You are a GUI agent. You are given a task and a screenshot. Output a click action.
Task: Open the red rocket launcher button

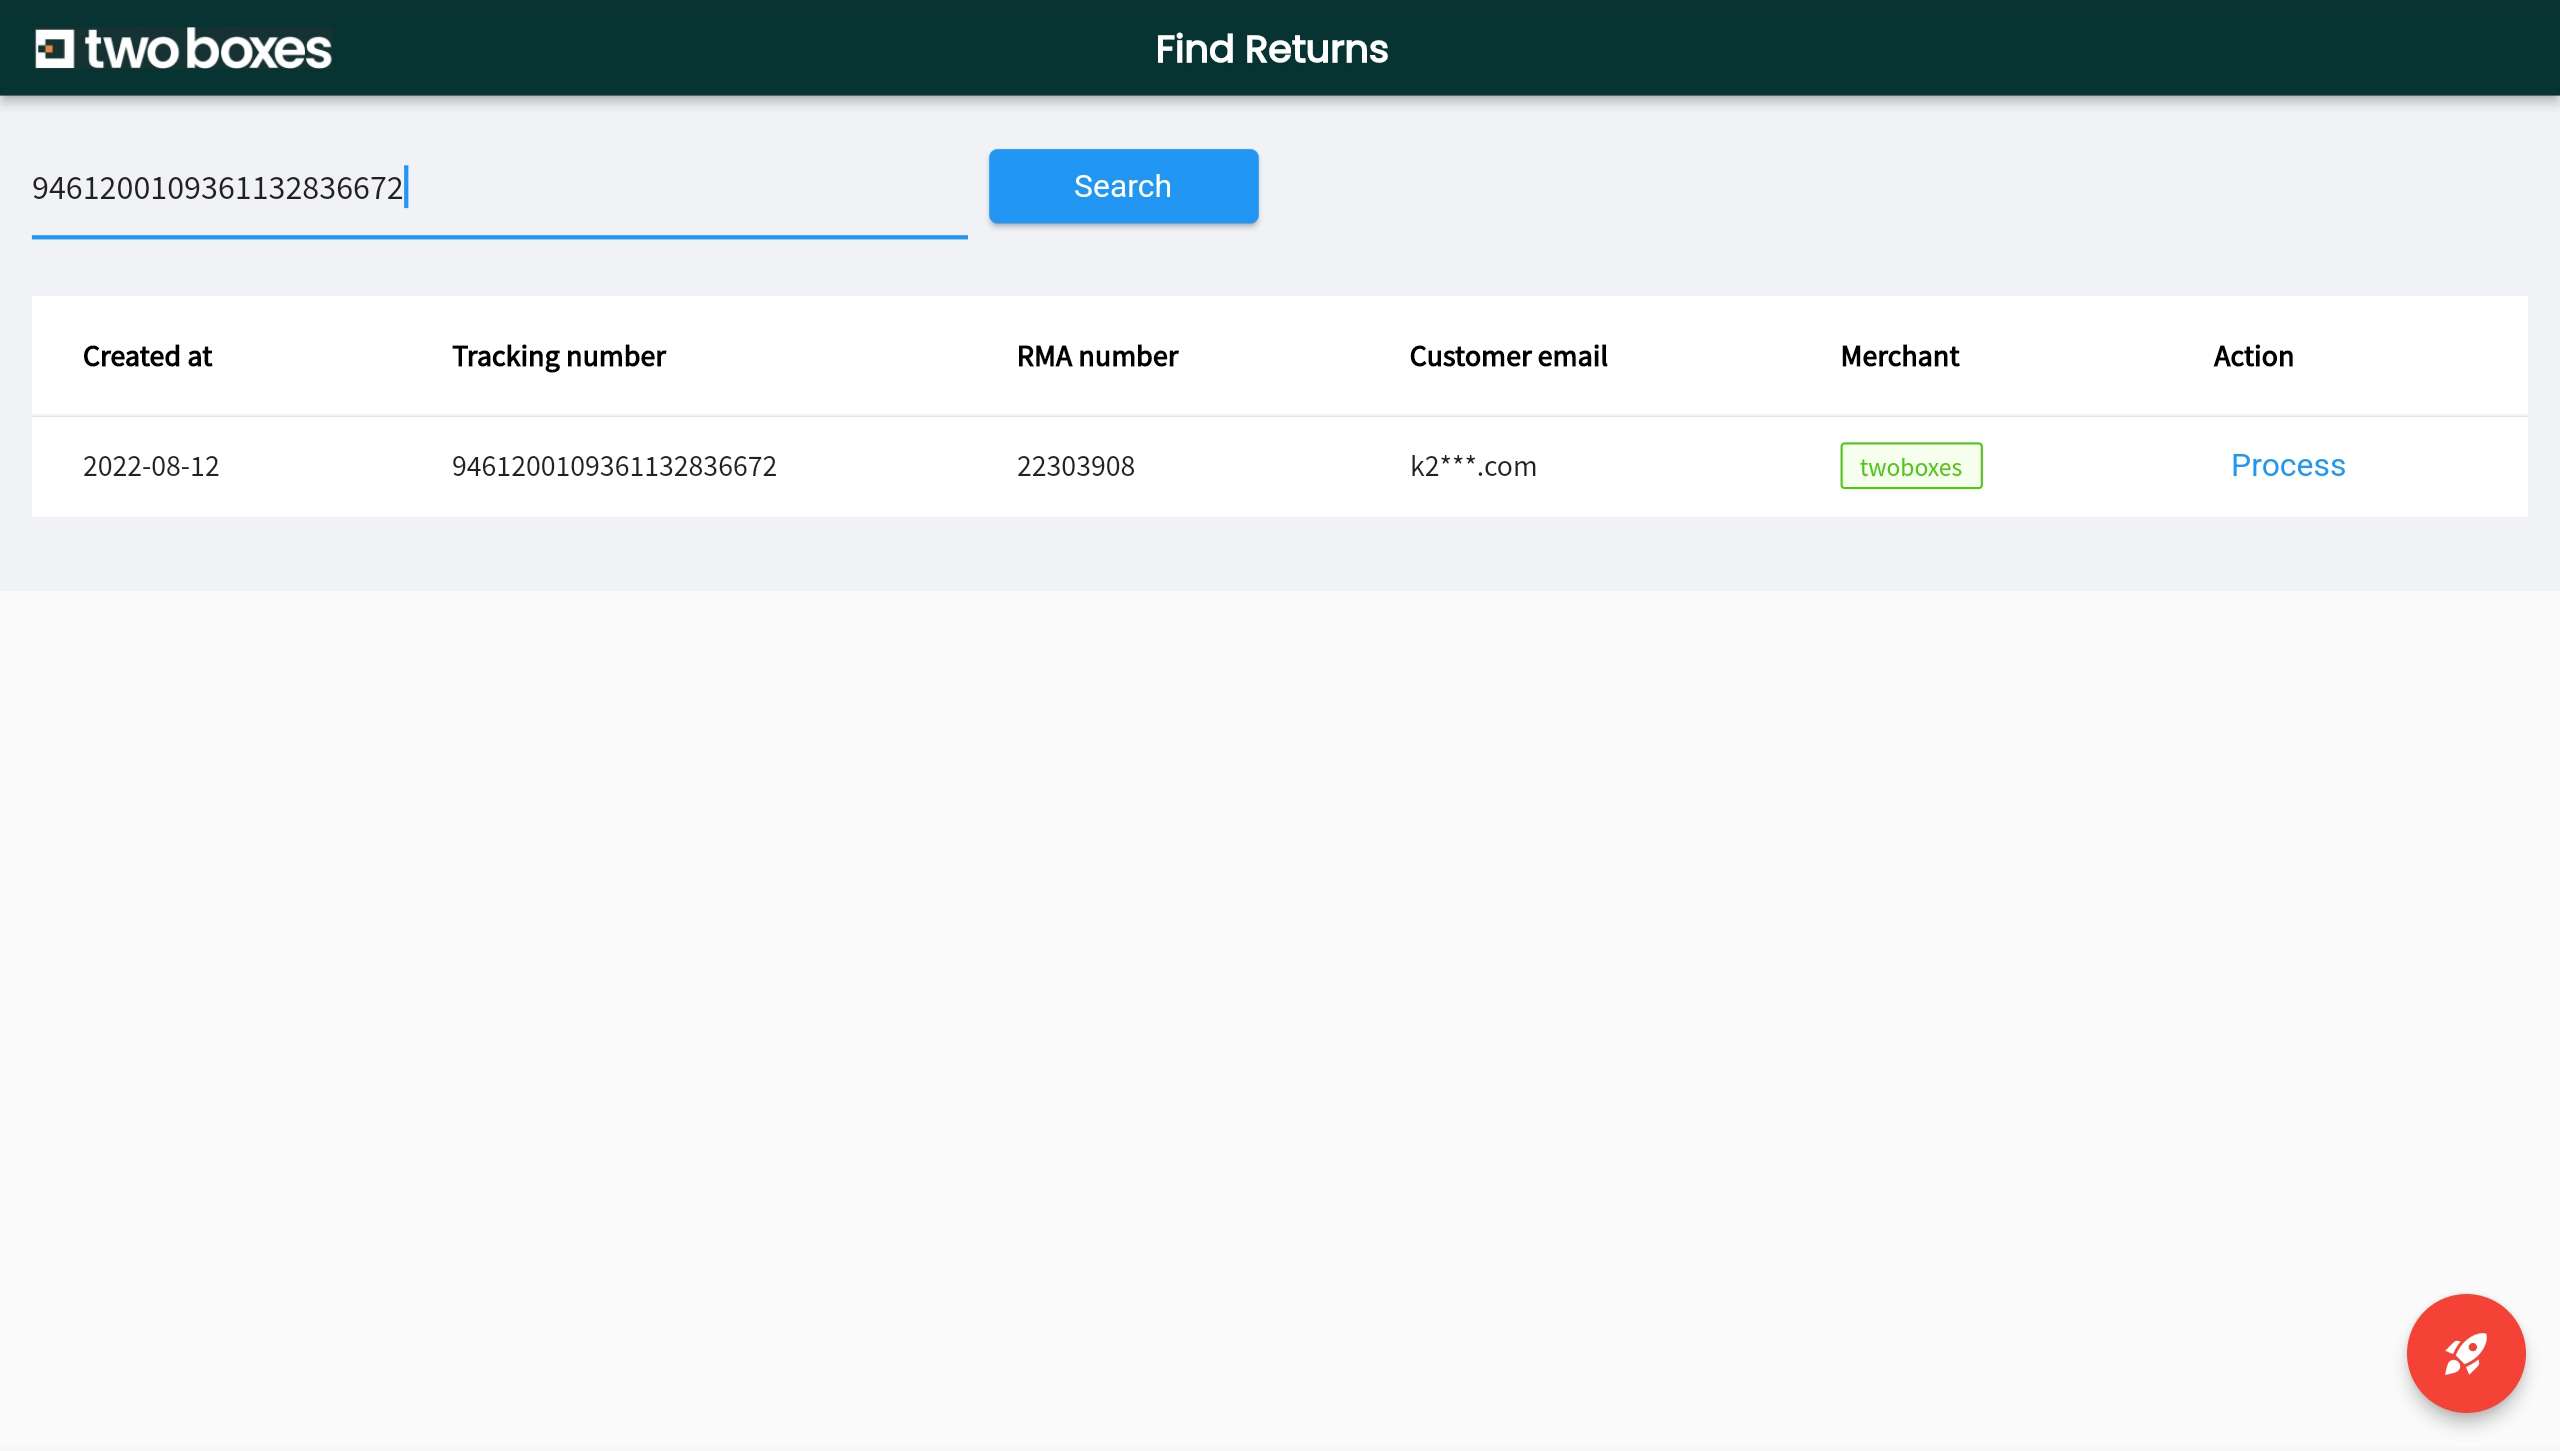2465,1353
